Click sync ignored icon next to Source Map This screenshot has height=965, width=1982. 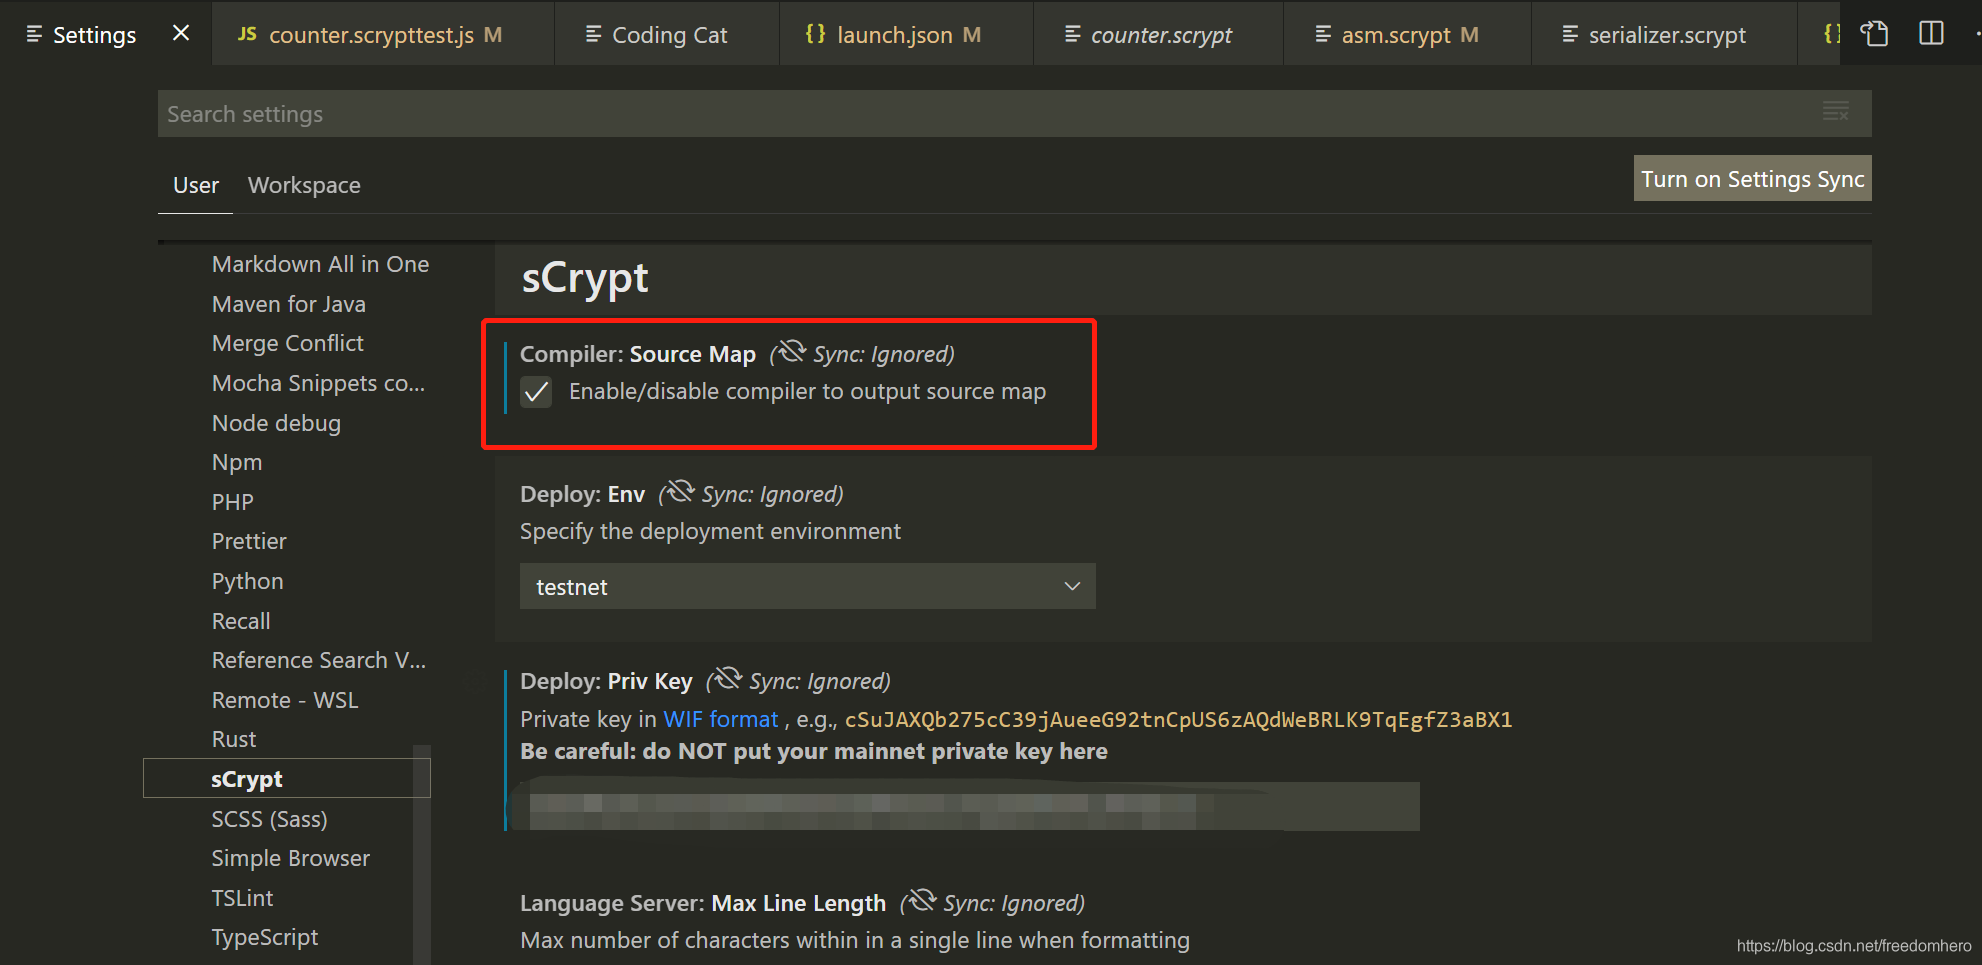point(791,352)
